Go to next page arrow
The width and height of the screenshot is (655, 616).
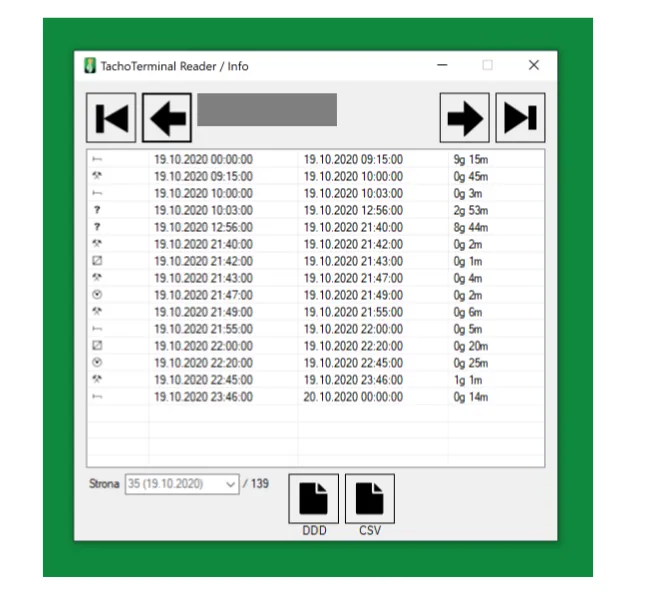point(465,118)
